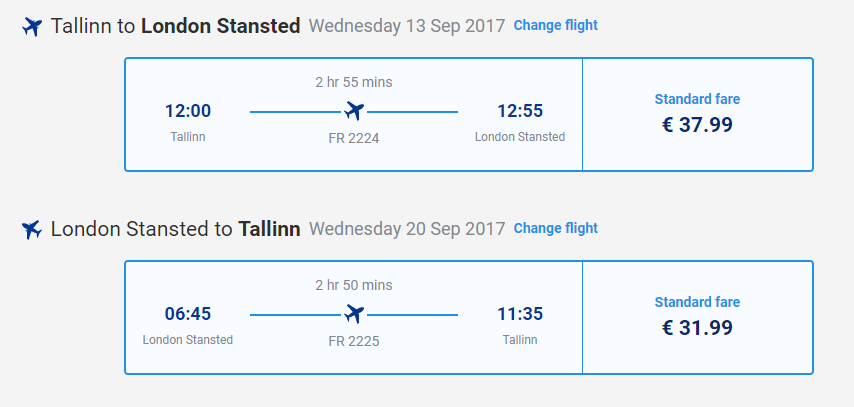
Task: Open Change flight for 13 Sep 2017
Action: 556,25
